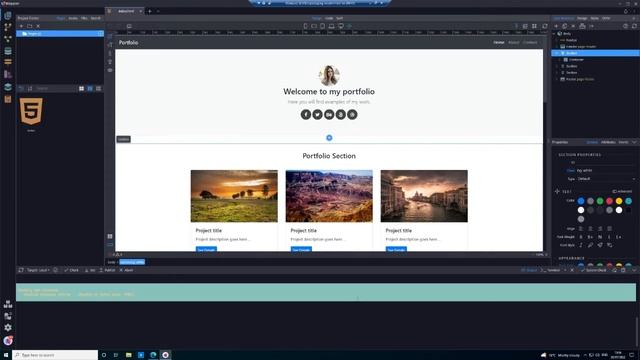Click the Twitter social icon on page
The height and width of the screenshot is (360, 640).
[x=318, y=115]
